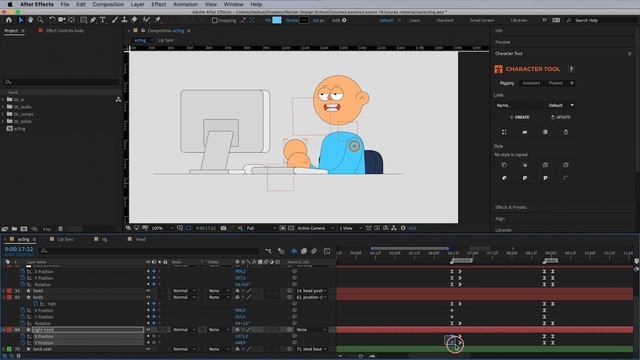Toggle visibility eye of head layer
The height and width of the screenshot is (360, 640).
pyautogui.click(x=148, y=291)
